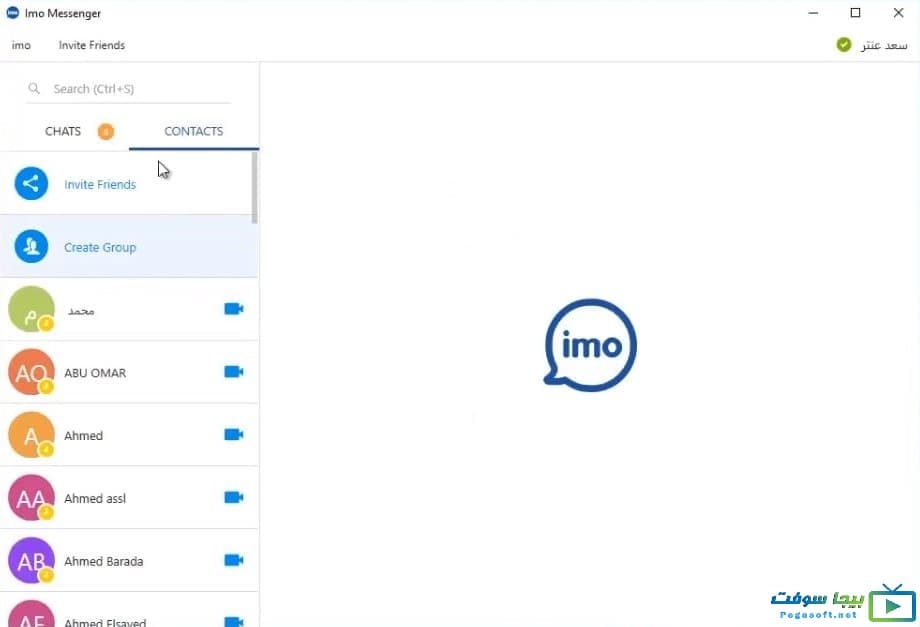This screenshot has width=920, height=627.
Task: Start video call with محمد
Action: coord(234,309)
